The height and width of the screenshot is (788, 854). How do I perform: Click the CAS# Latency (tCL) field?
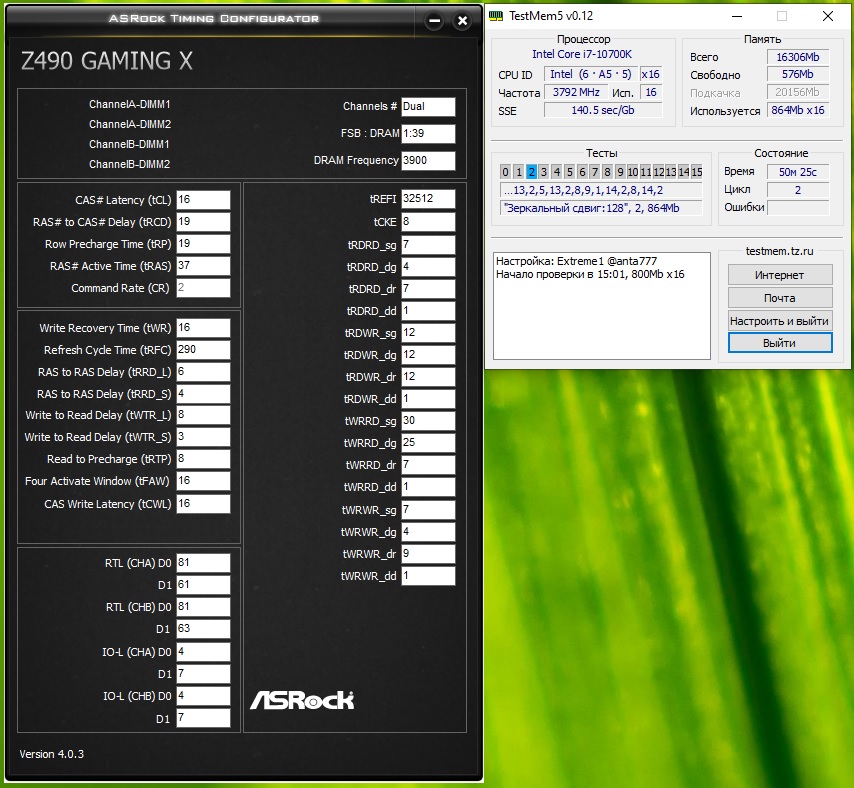pos(203,200)
